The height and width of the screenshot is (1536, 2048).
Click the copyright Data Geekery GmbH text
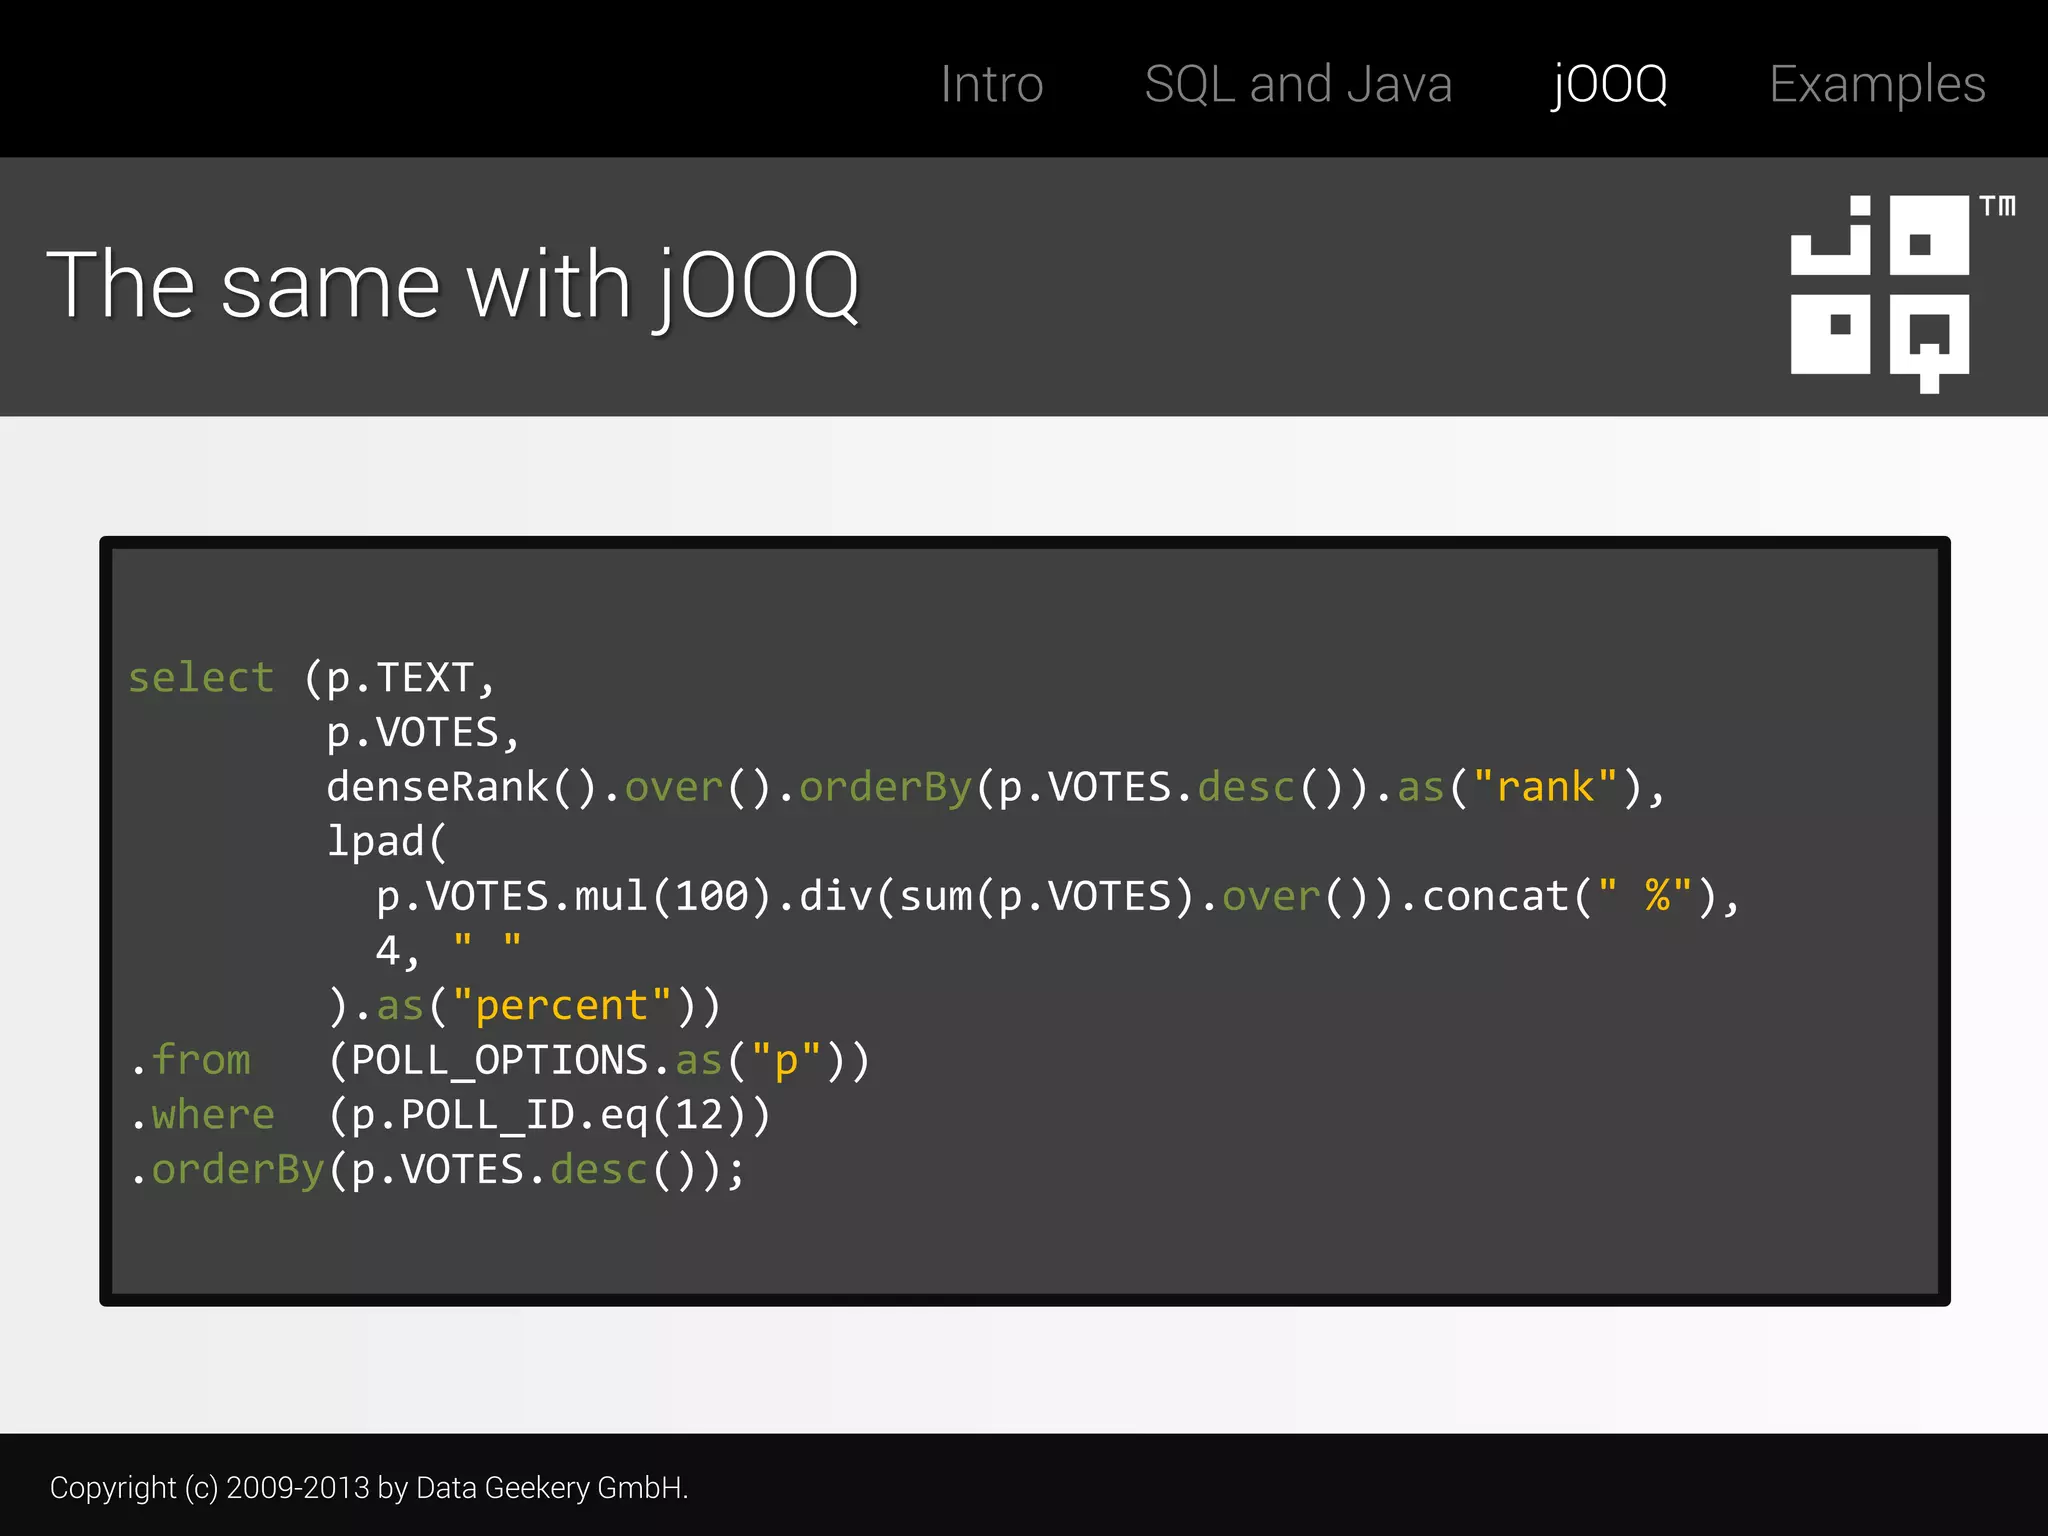369,1488
